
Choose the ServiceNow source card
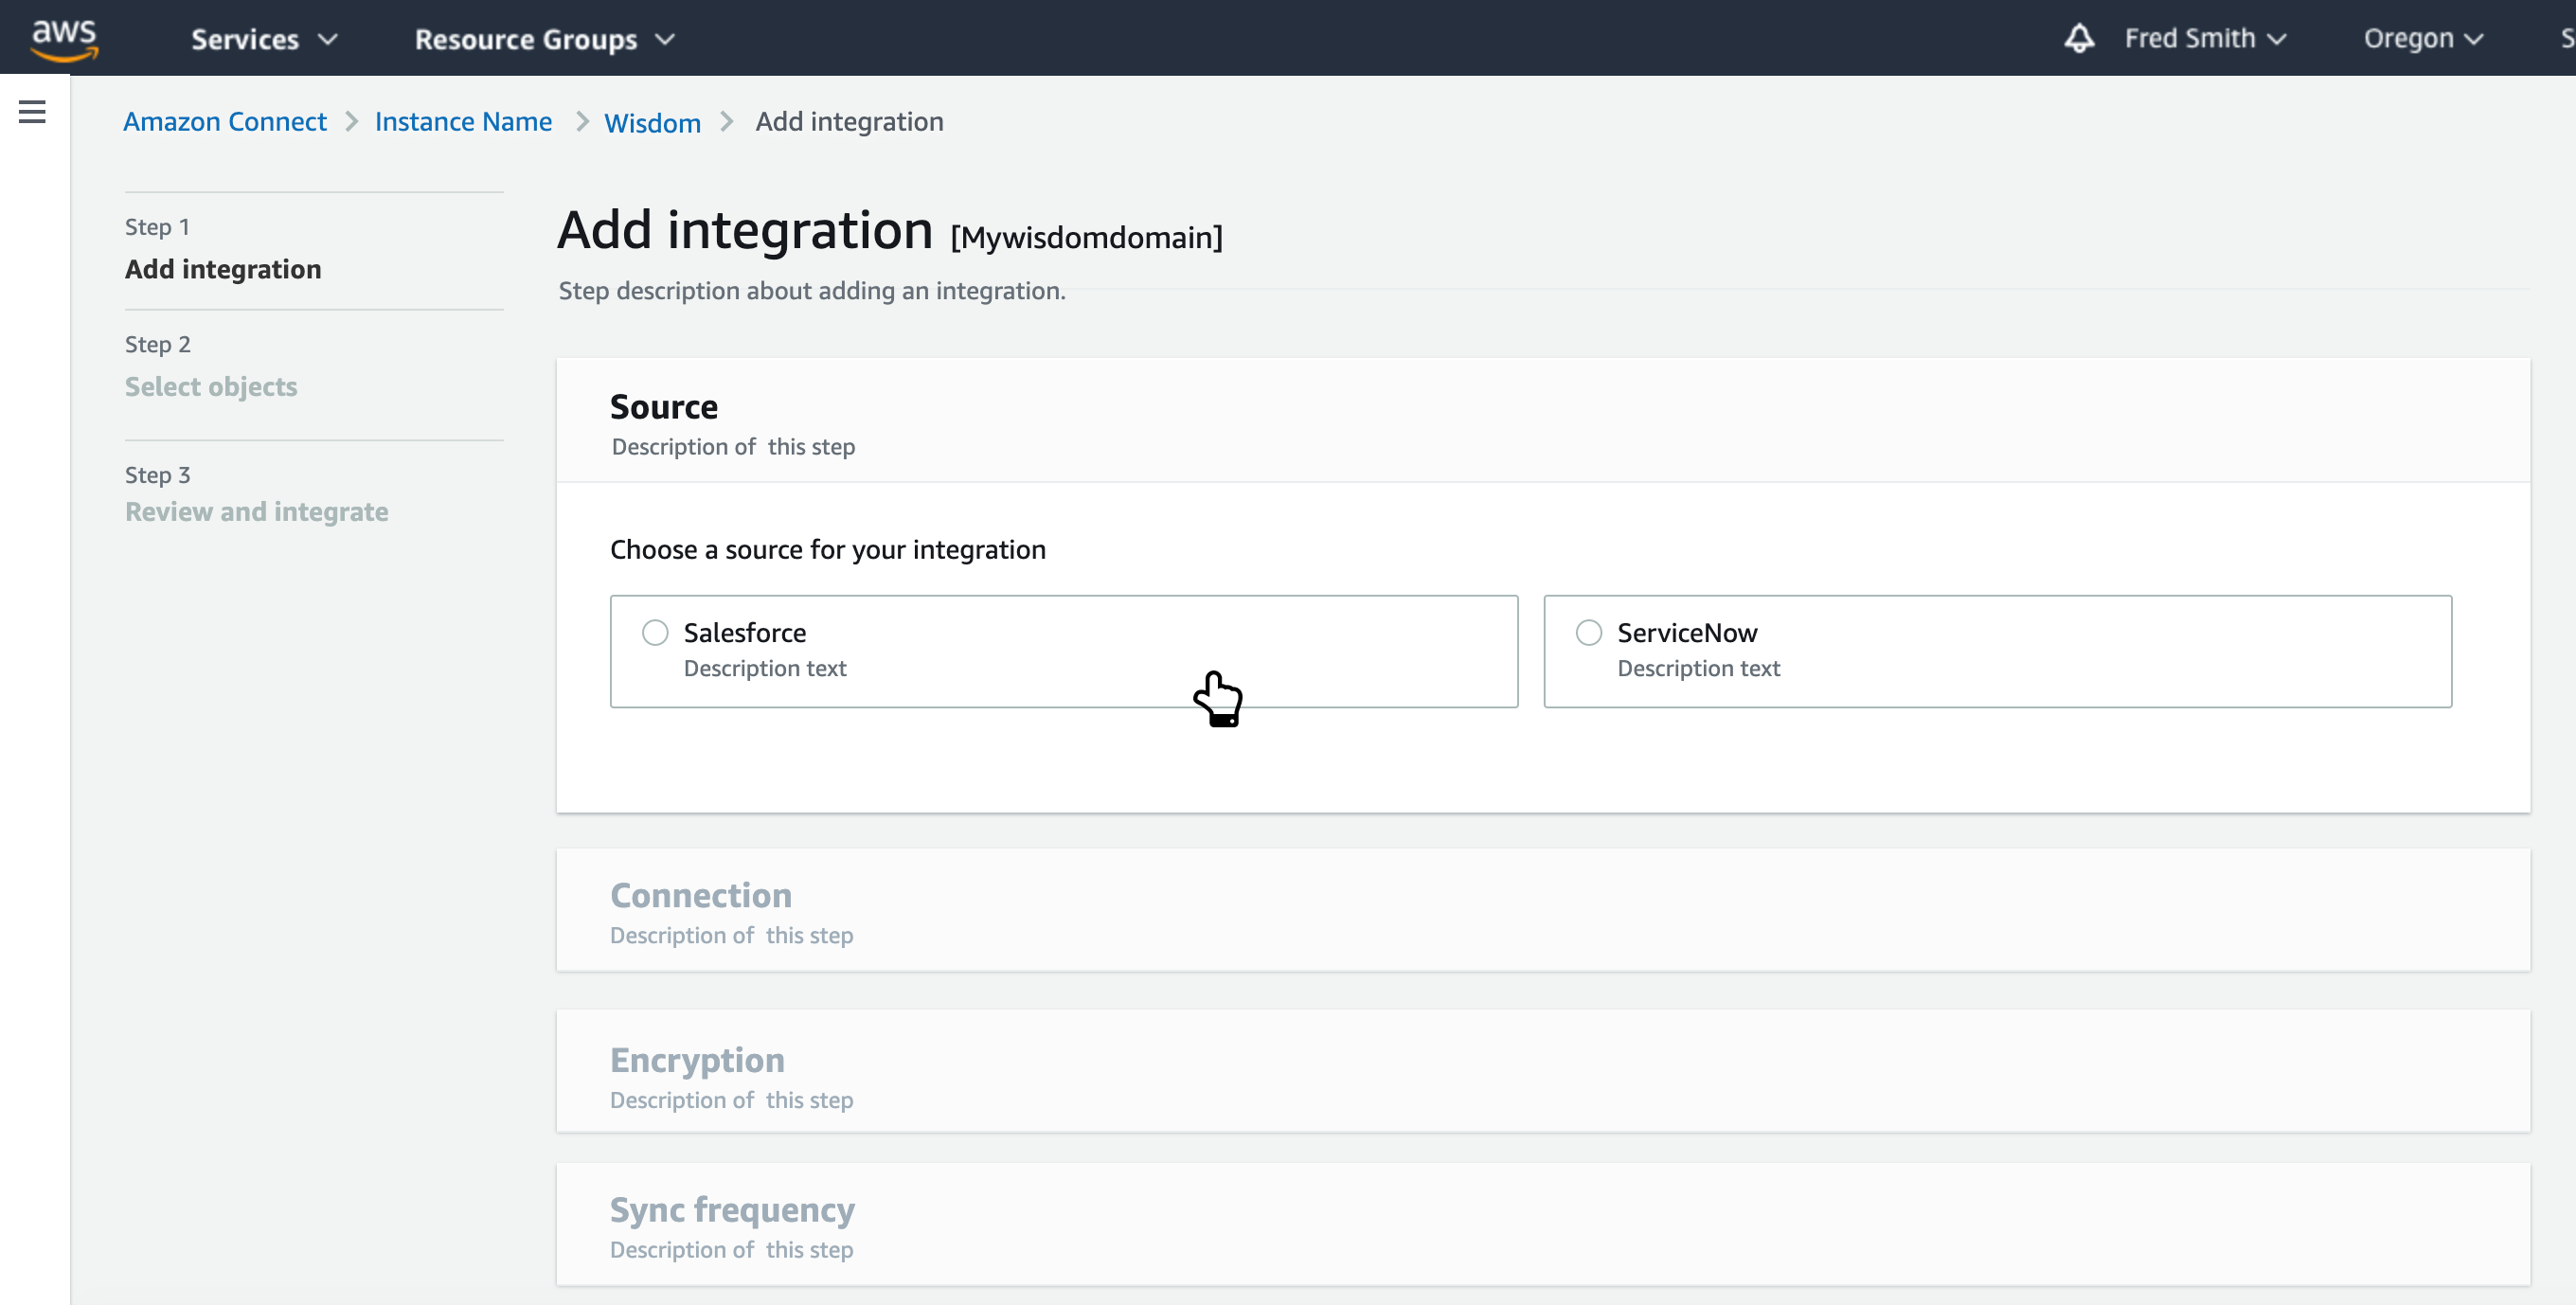[x=1997, y=651]
